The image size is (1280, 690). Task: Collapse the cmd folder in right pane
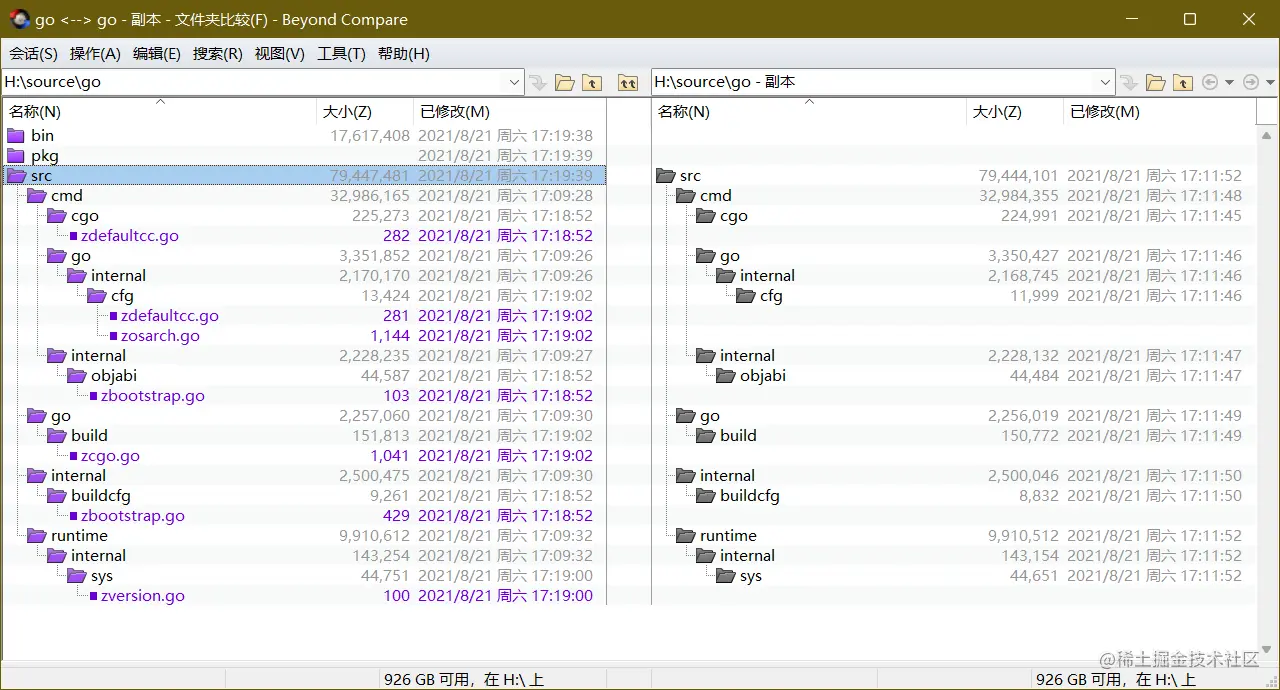tap(685, 196)
